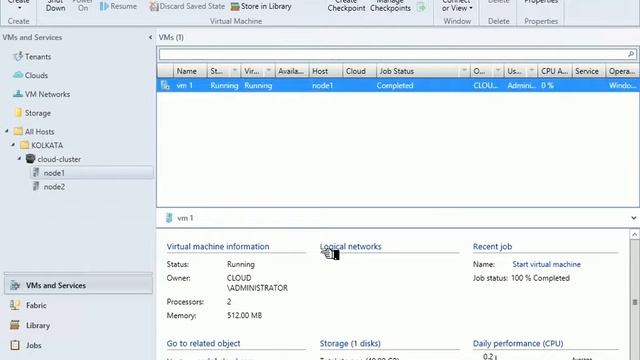Click the node2 server icon

(36, 187)
